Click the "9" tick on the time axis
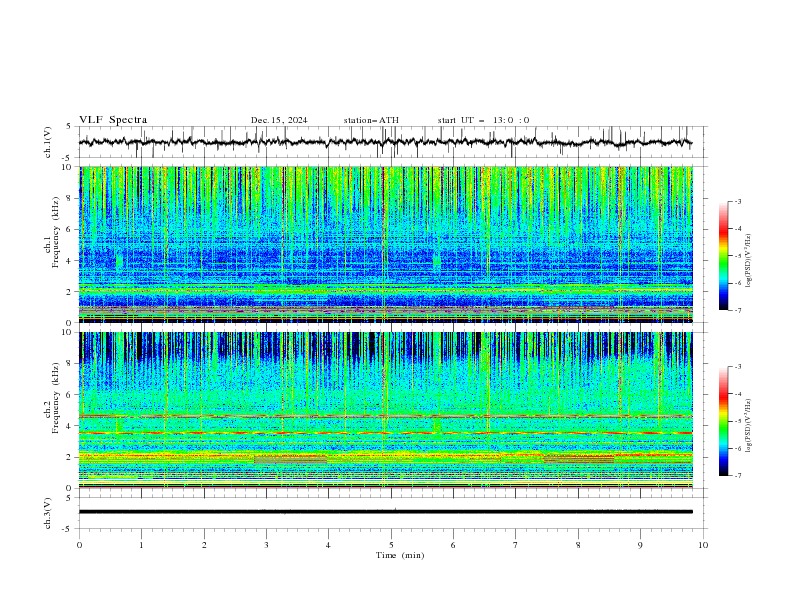 tap(640, 545)
